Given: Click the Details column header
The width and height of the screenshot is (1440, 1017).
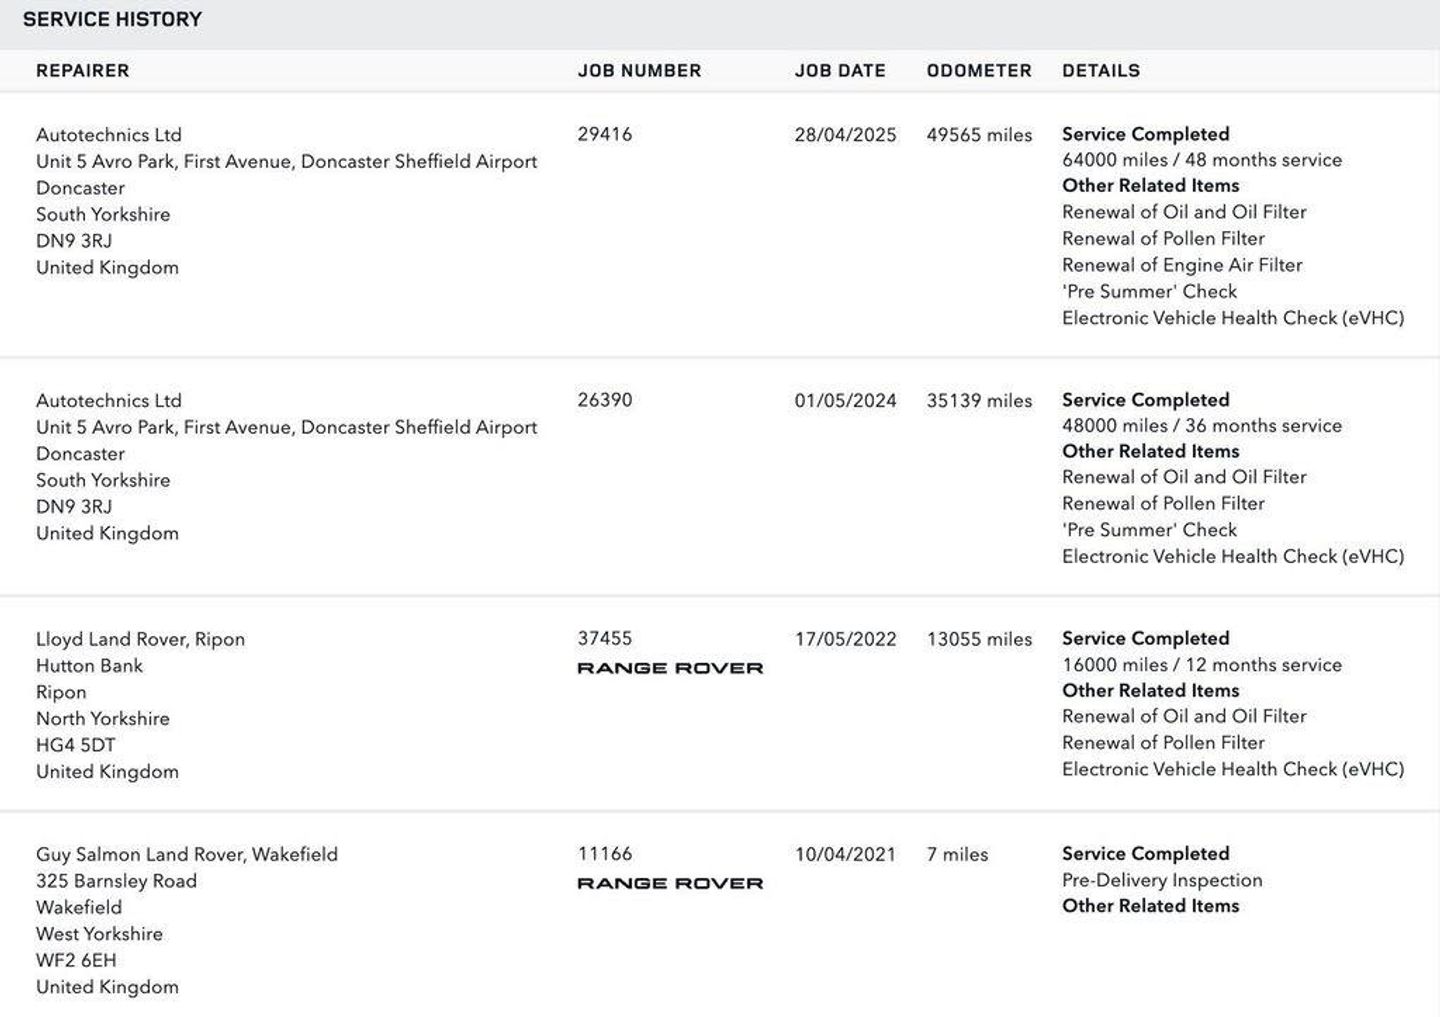Looking at the screenshot, I should pyautogui.click(x=1101, y=71).
